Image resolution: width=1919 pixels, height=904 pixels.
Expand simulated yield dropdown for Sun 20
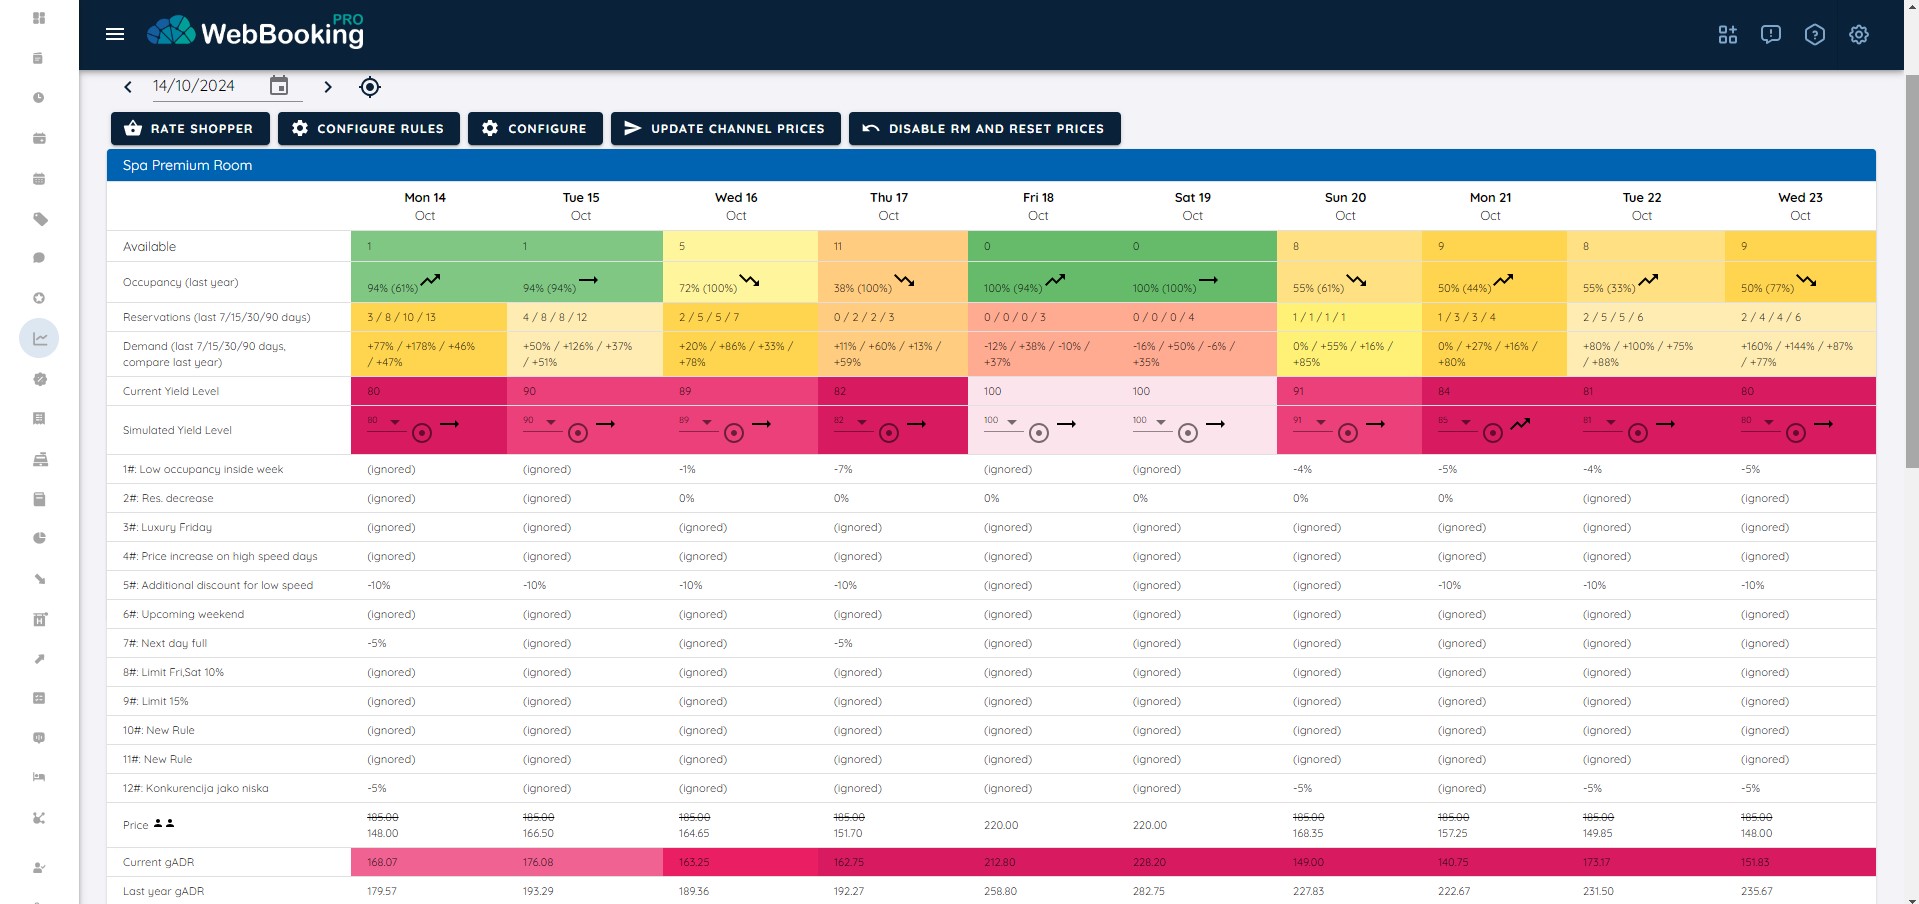coord(1321,423)
